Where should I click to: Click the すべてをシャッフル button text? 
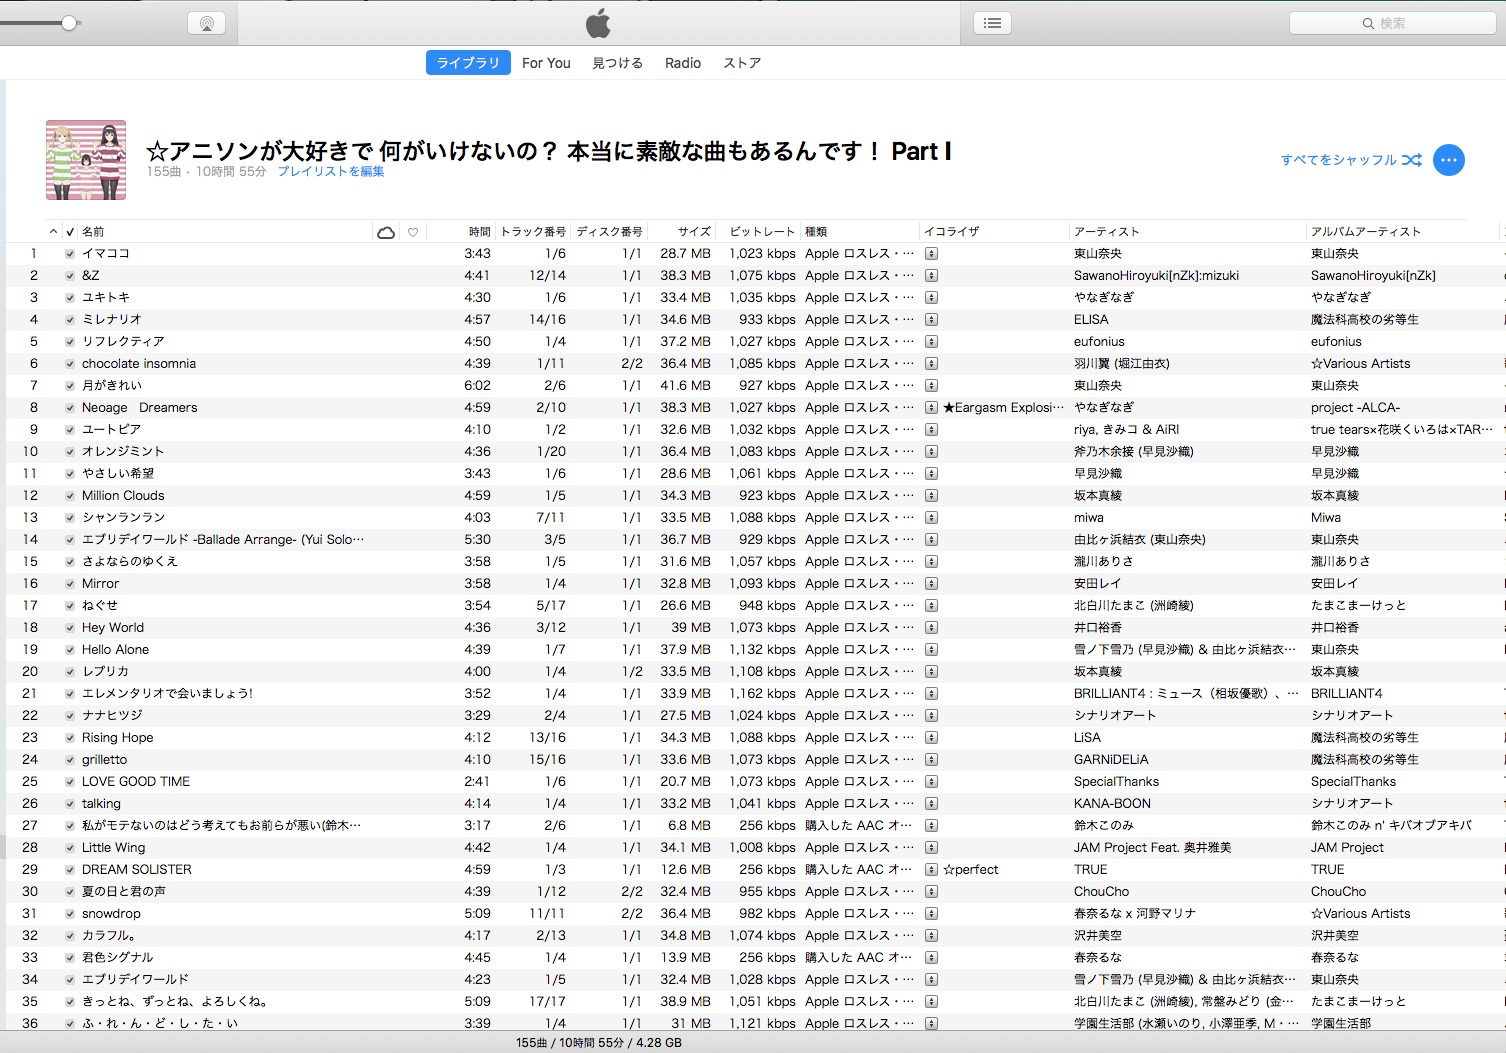coord(1338,160)
